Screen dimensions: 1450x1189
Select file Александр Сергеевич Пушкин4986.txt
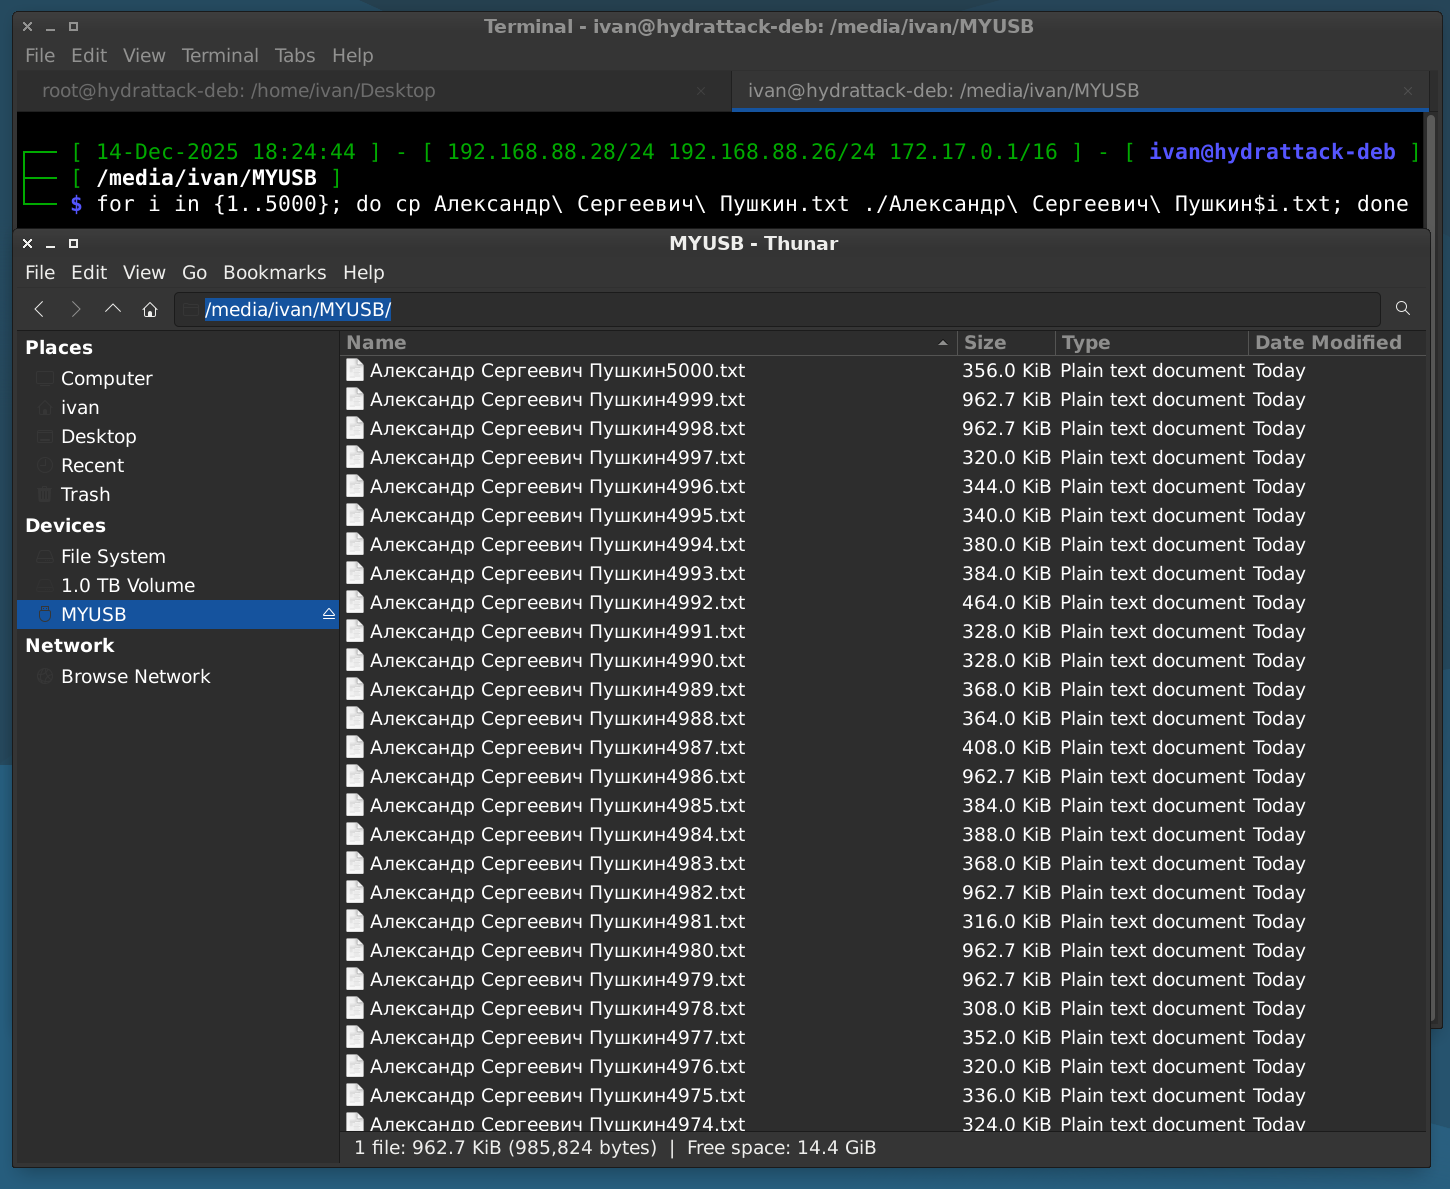(x=557, y=776)
